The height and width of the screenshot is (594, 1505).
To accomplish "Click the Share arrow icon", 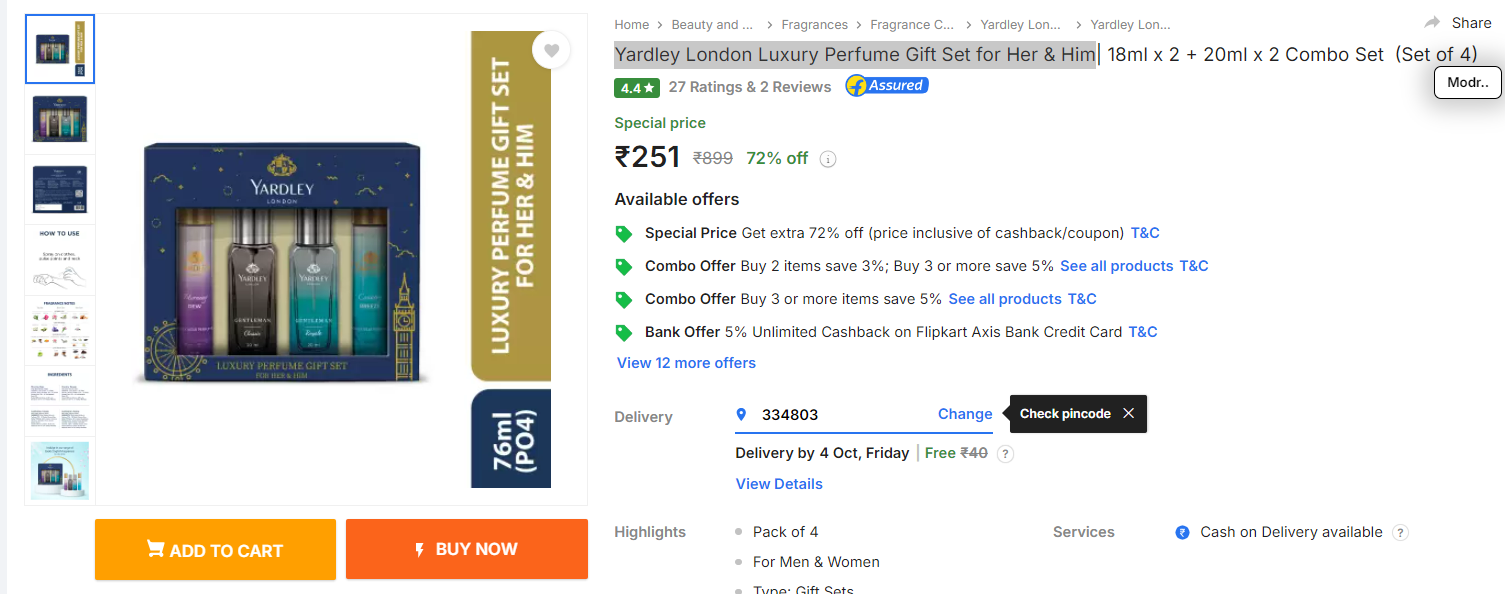I will pyautogui.click(x=1432, y=23).
